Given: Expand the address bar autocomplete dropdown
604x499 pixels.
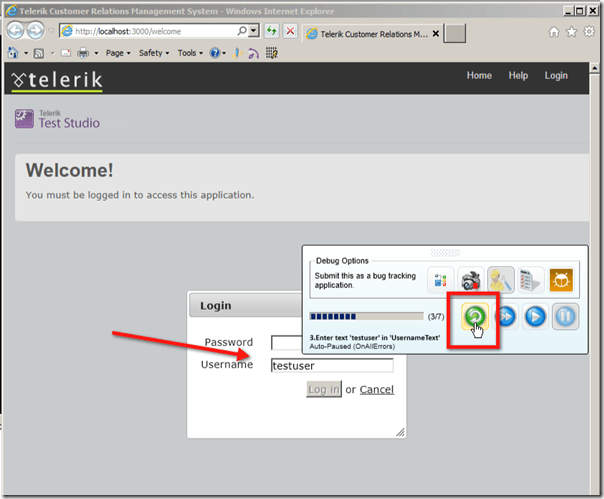Looking at the screenshot, I should tap(254, 31).
